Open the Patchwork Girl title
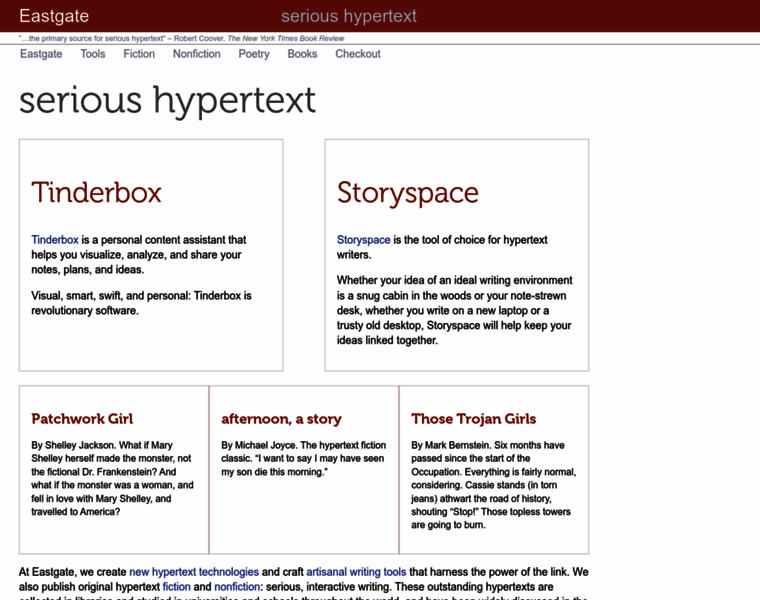The image size is (760, 600). (x=82, y=419)
